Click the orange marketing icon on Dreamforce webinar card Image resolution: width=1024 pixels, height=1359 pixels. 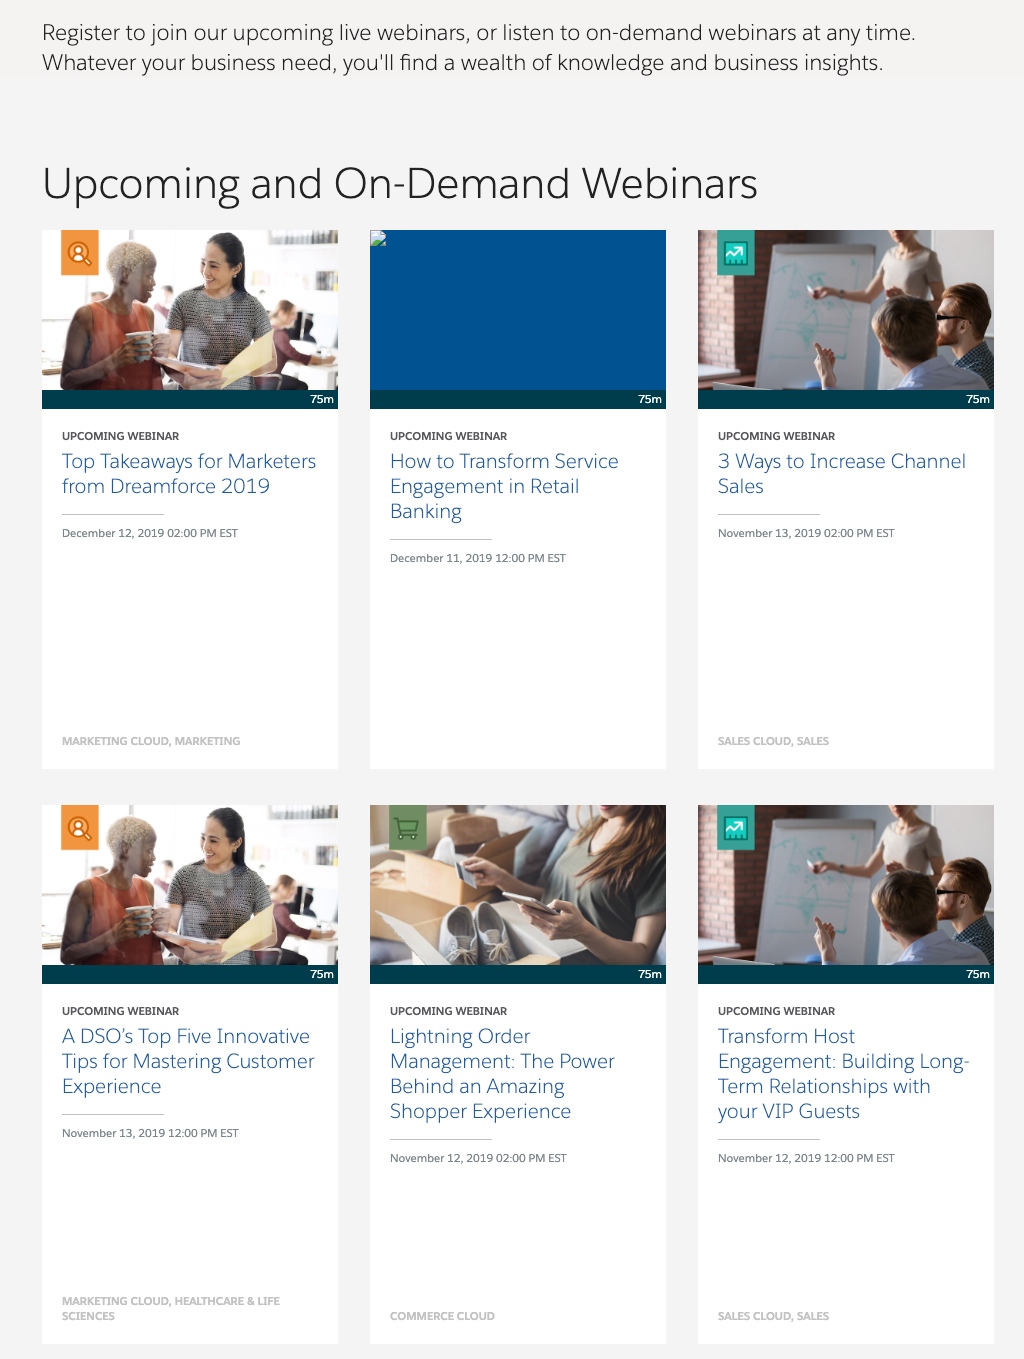point(80,253)
